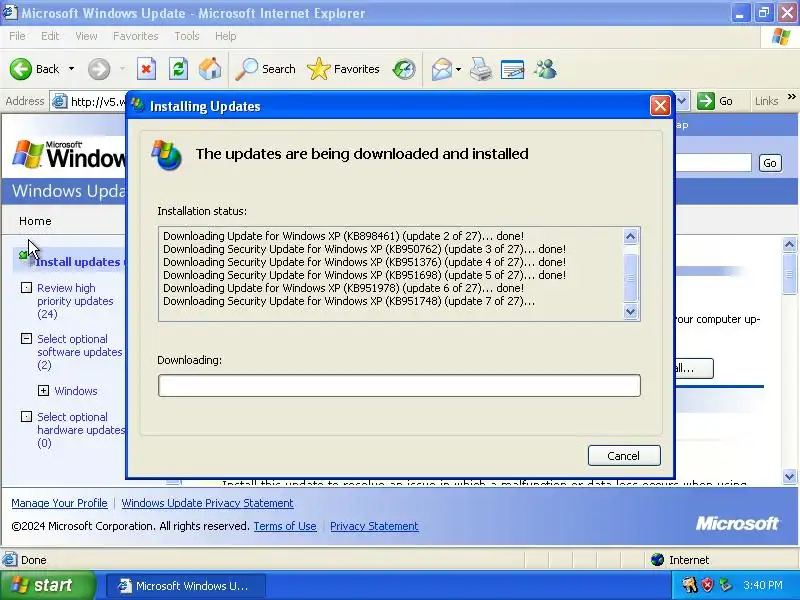Toggle the Select optional hardware updates box
The width and height of the screenshot is (800, 600).
pos(26,416)
